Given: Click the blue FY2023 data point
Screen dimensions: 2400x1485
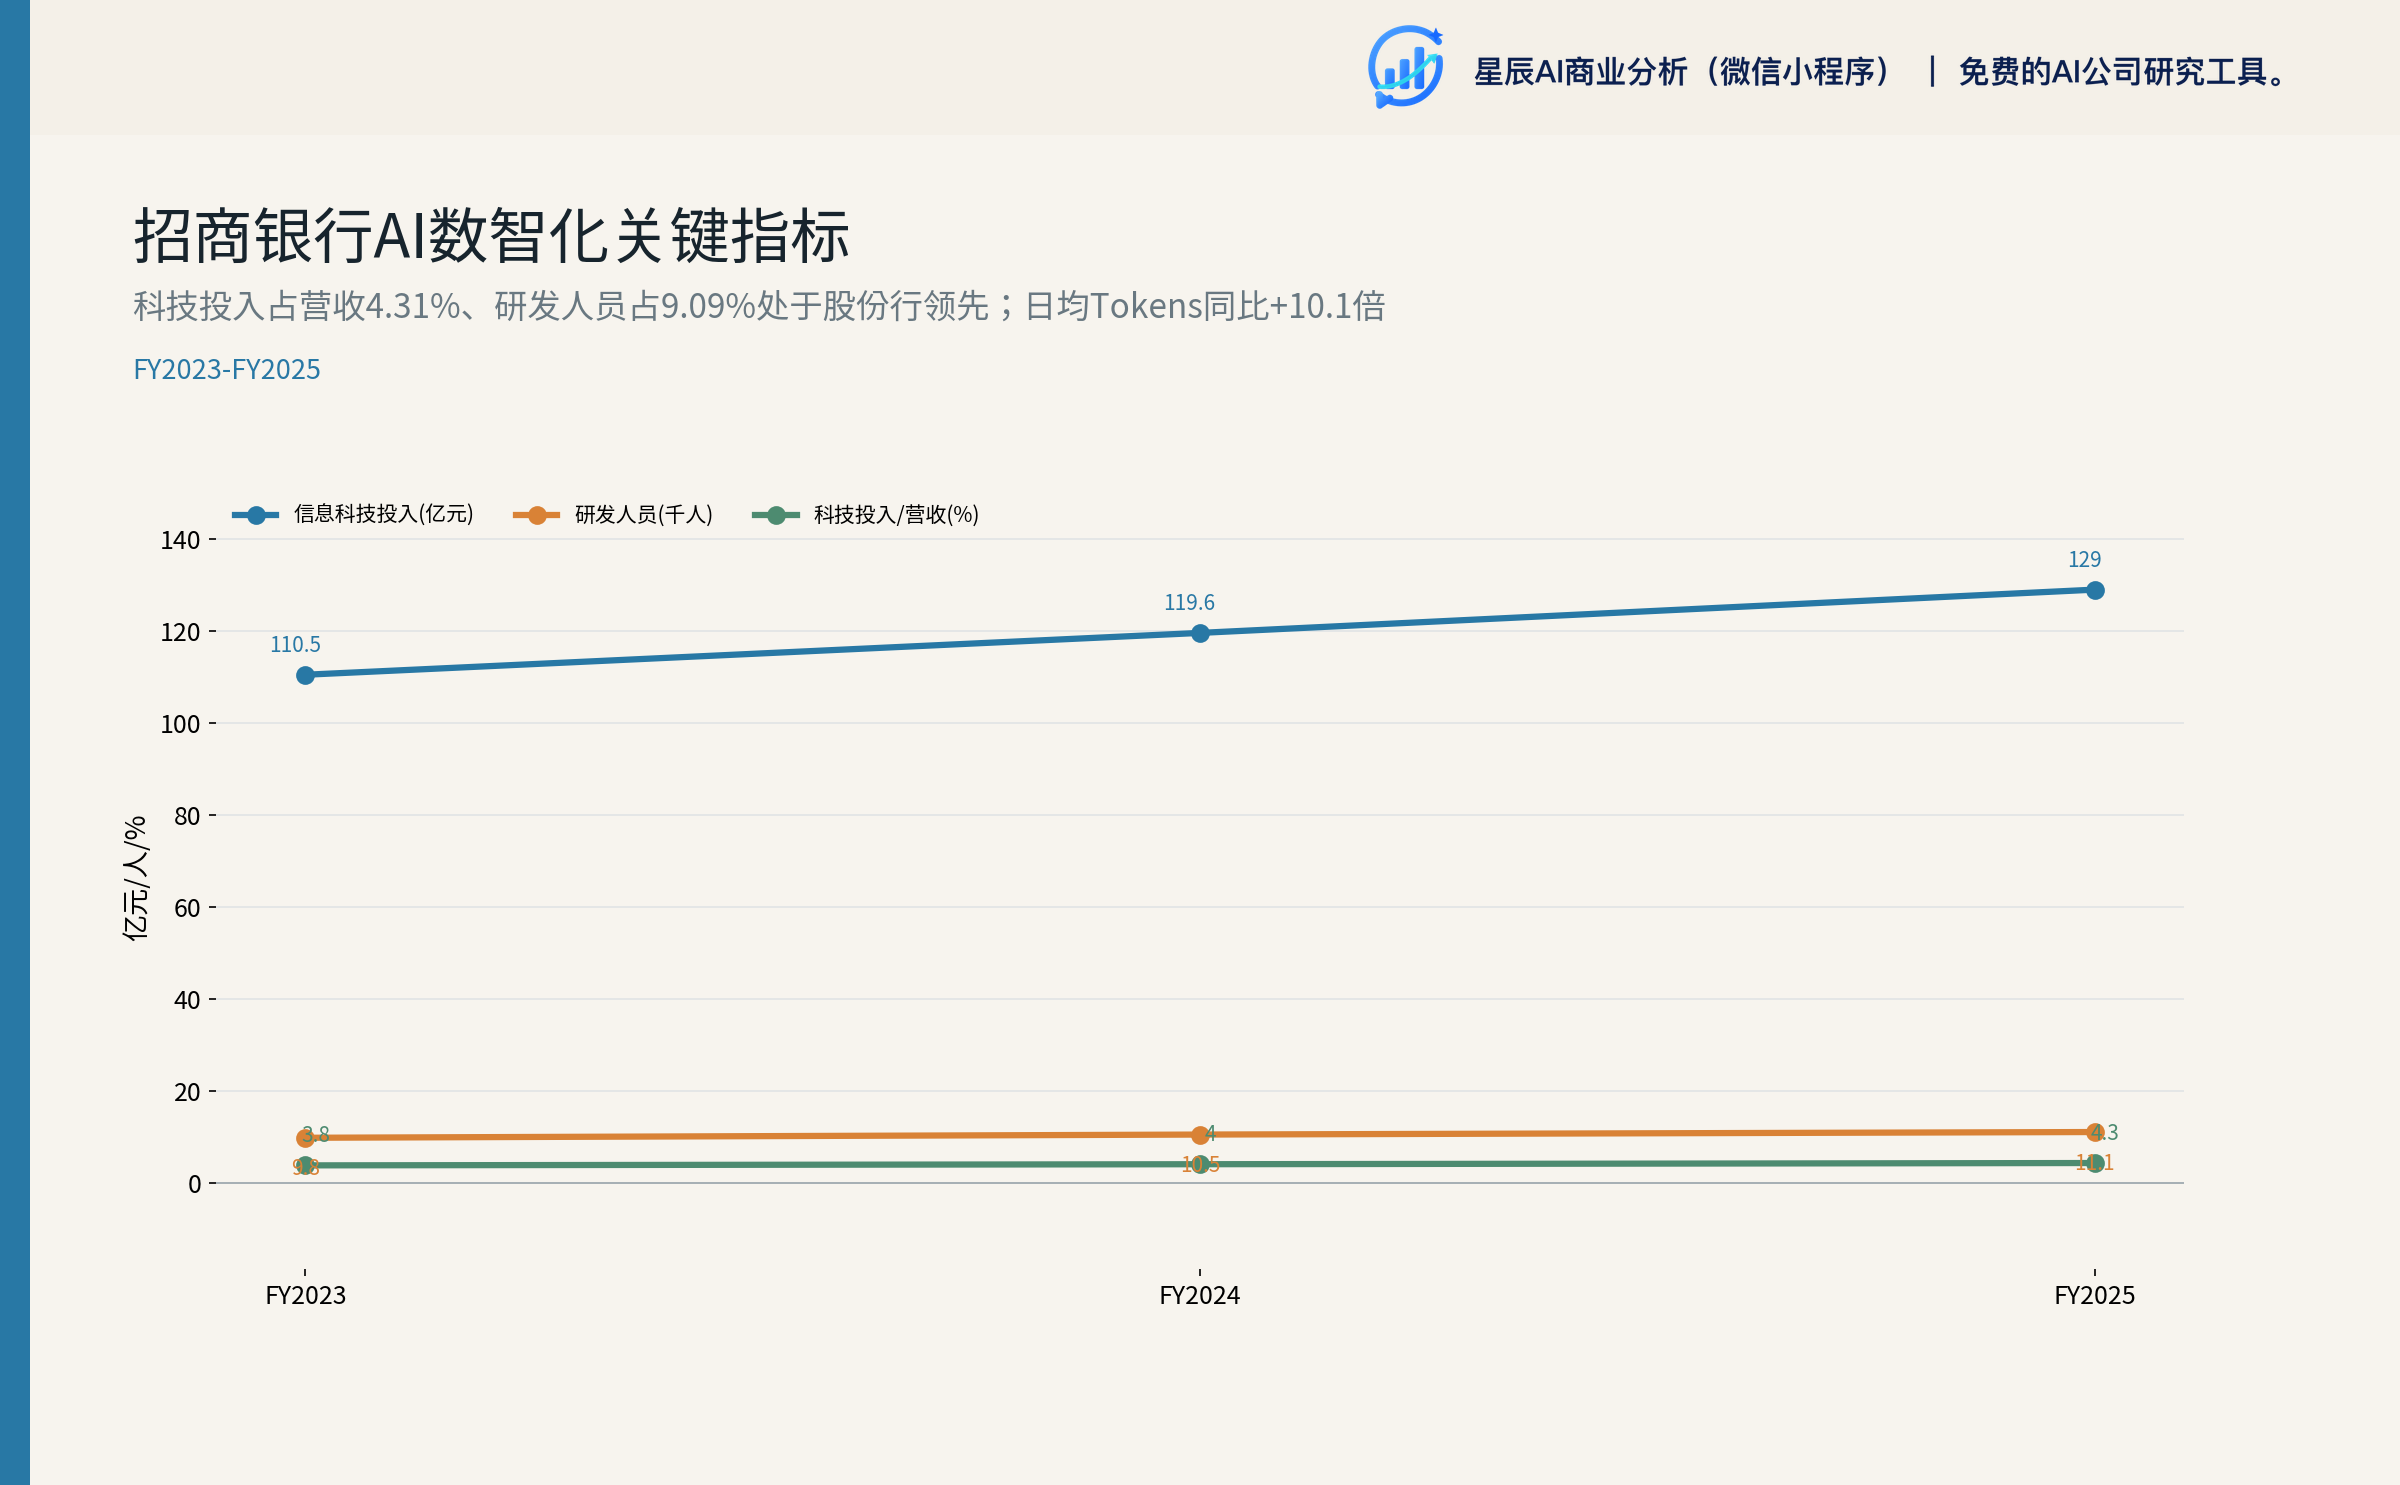Looking at the screenshot, I should (306, 676).
